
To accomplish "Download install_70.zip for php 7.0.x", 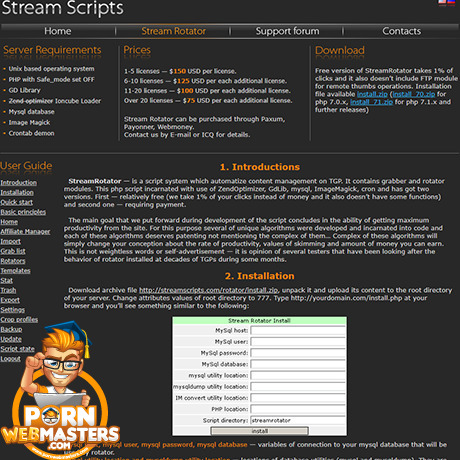I will [x=414, y=94].
